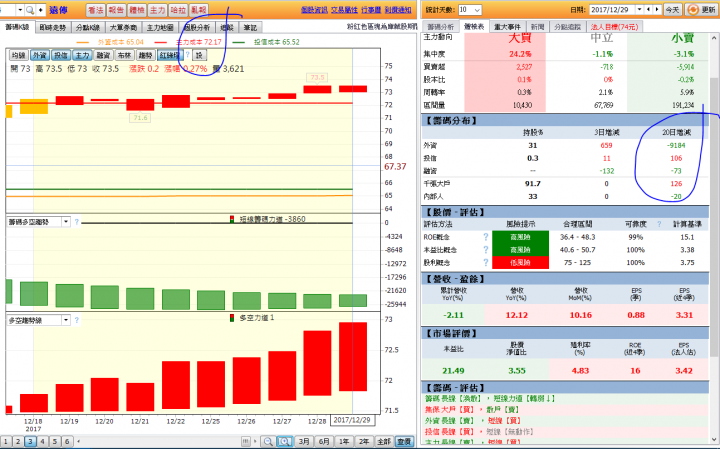Click the 報告 button
Viewport: 720px width, 449px height.
(116, 10)
